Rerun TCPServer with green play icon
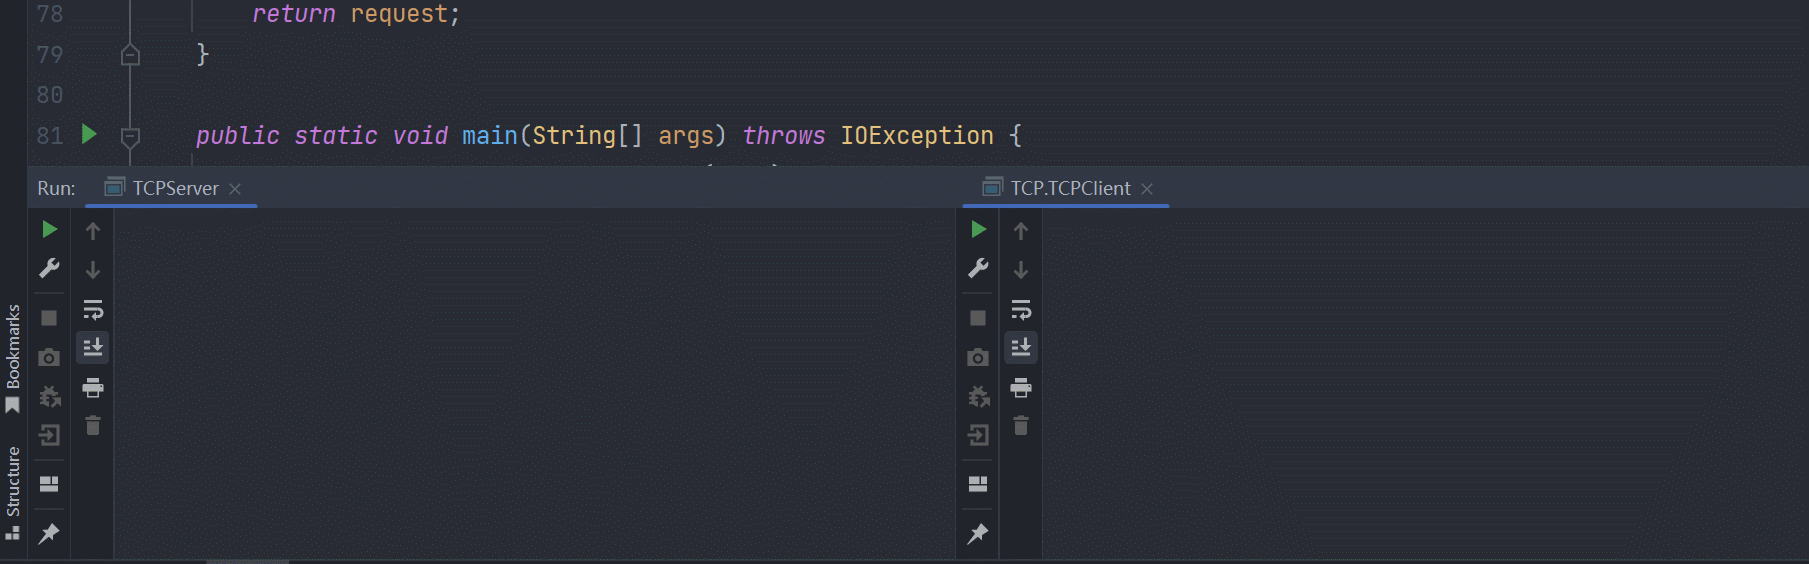1809x564 pixels. [49, 230]
